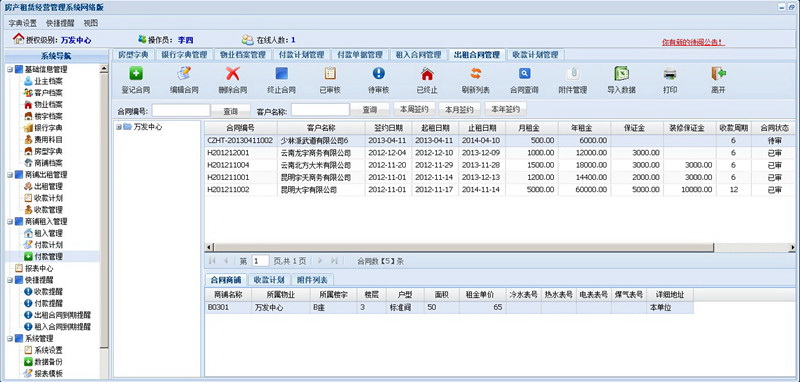The width and height of the screenshot is (800, 382).
Task: Open 费用科目 in navigation tree
Action: (48, 139)
